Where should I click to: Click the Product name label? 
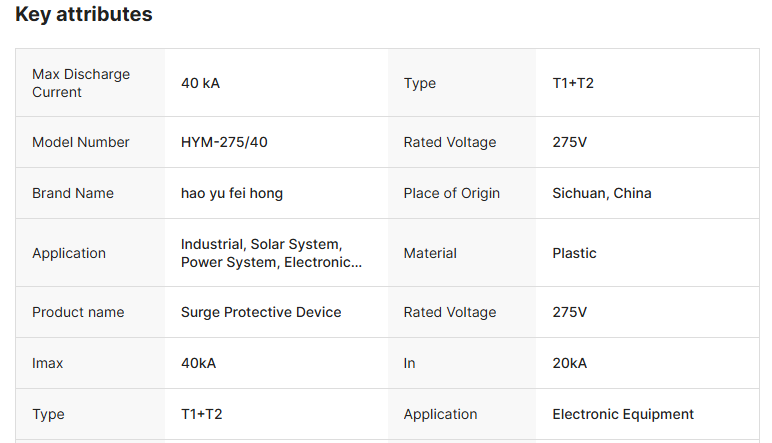click(x=78, y=312)
